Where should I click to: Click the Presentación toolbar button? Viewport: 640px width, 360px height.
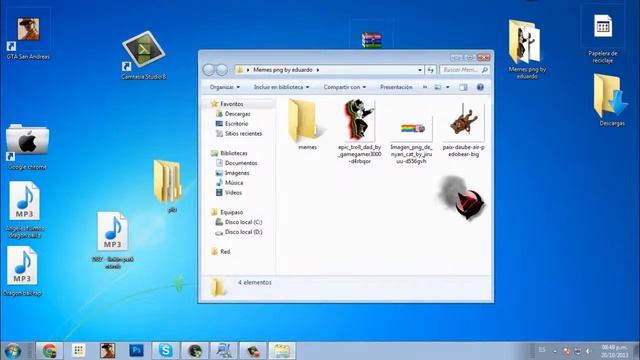pos(396,87)
